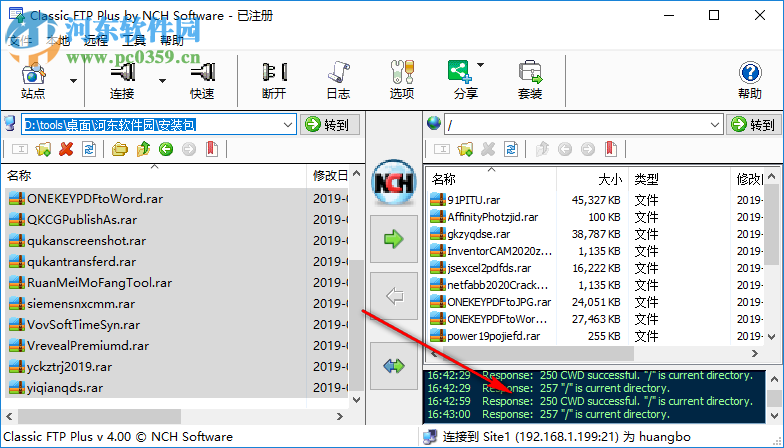Select local file VovSoftTimeSyn.rar
The height and width of the screenshot is (448, 784).
click(x=74, y=324)
